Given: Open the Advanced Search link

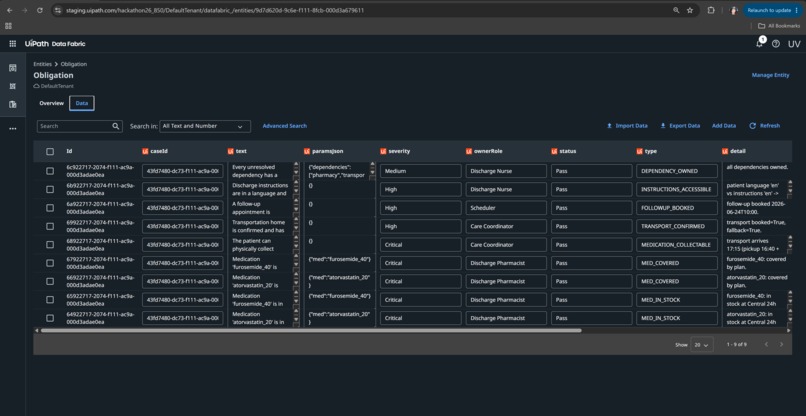Looking at the screenshot, I should tap(285, 126).
